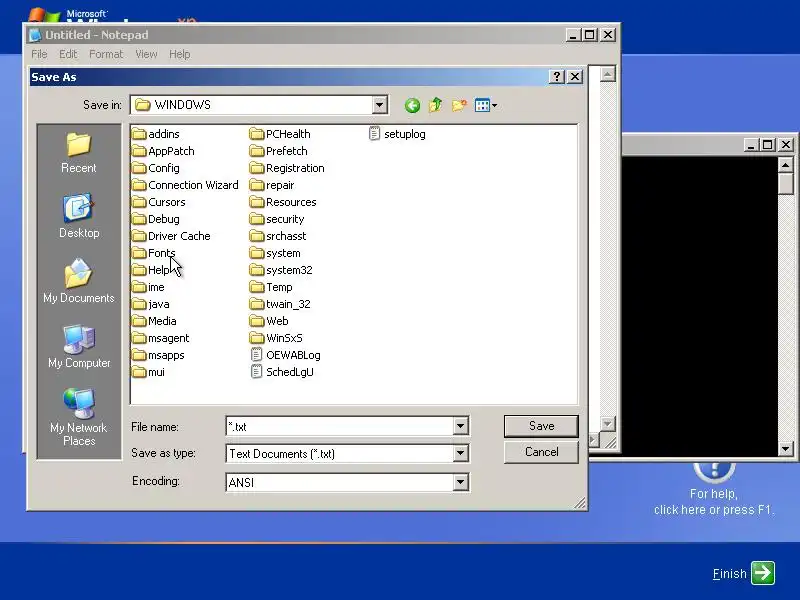Expand the Save as type dropdown
Screen dimensions: 800x600
tap(460, 453)
